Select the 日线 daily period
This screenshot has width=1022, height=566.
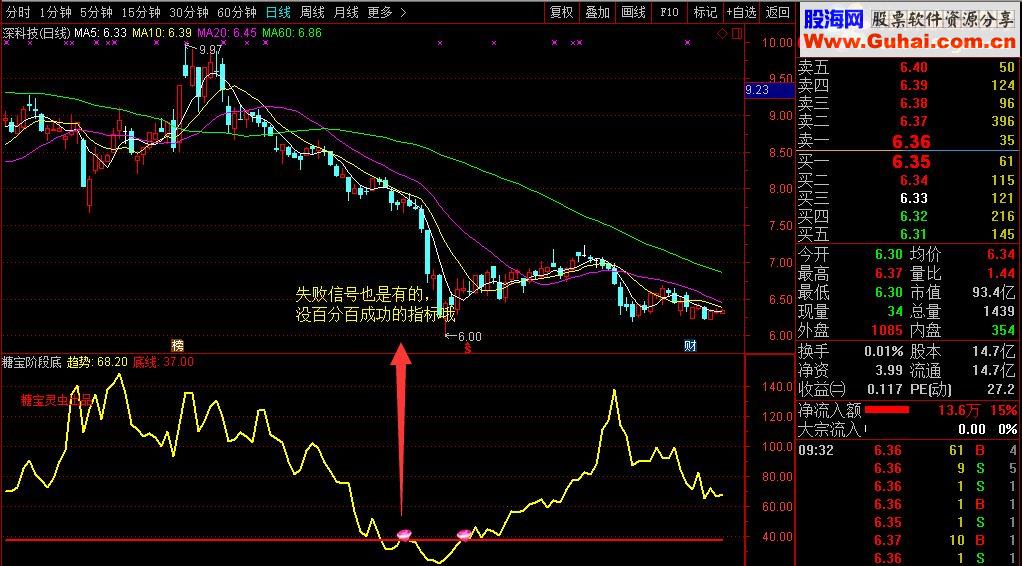coord(279,12)
